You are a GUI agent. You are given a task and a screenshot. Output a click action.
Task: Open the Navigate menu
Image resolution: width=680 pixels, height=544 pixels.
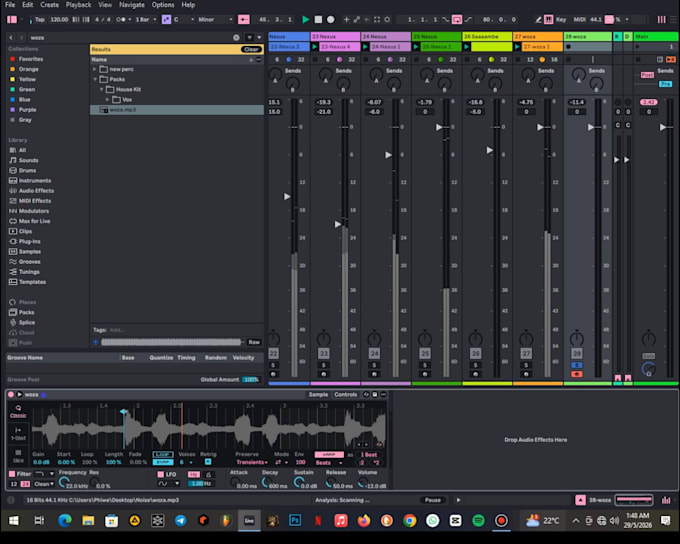coord(132,5)
